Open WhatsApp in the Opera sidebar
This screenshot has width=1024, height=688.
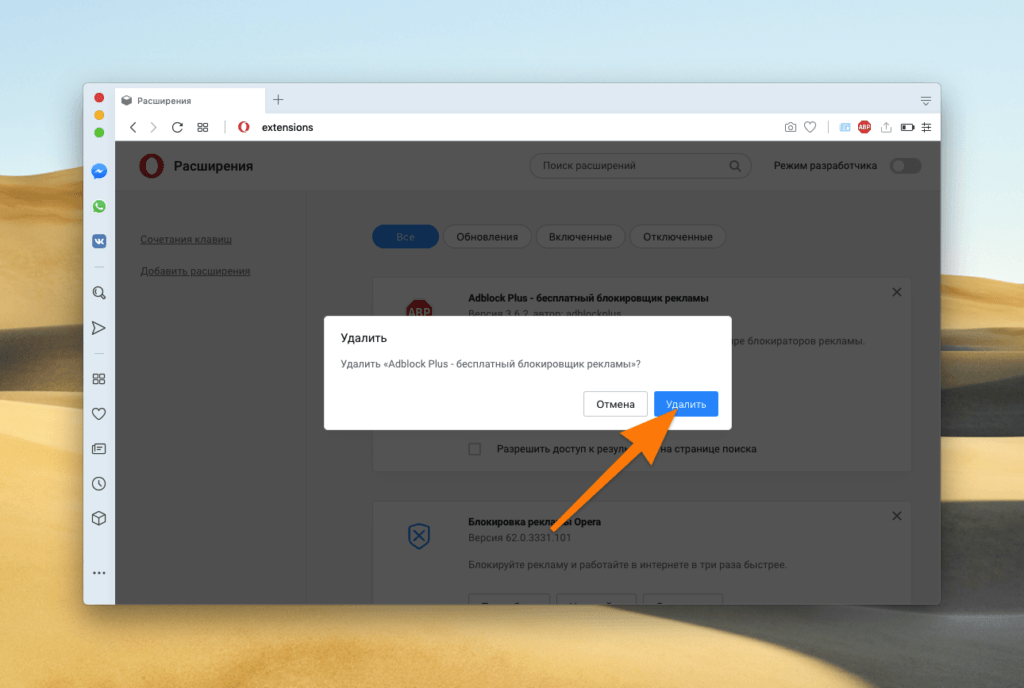99,206
